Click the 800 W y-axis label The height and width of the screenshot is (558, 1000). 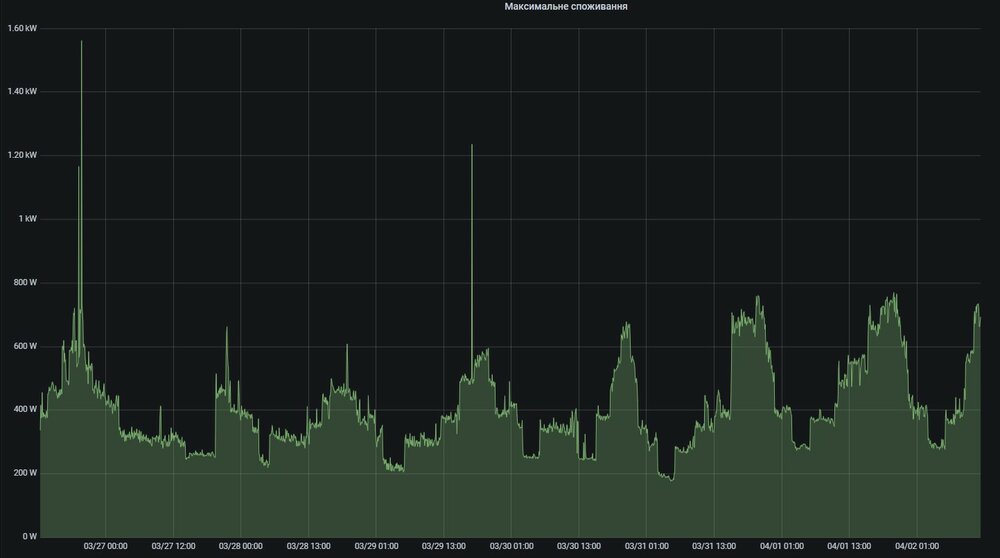(24, 282)
